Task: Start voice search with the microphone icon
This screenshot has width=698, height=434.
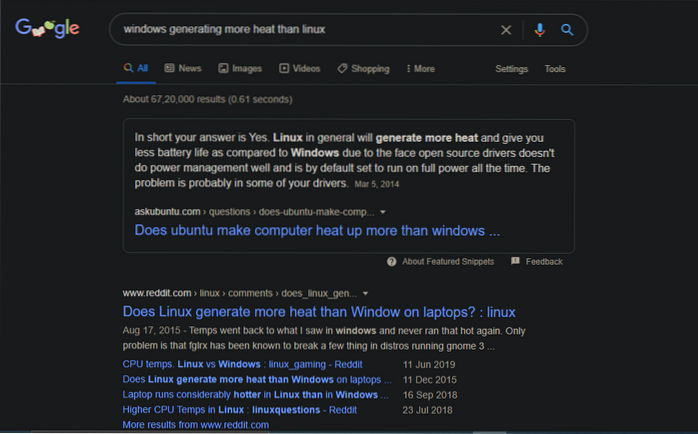Action: [540, 30]
